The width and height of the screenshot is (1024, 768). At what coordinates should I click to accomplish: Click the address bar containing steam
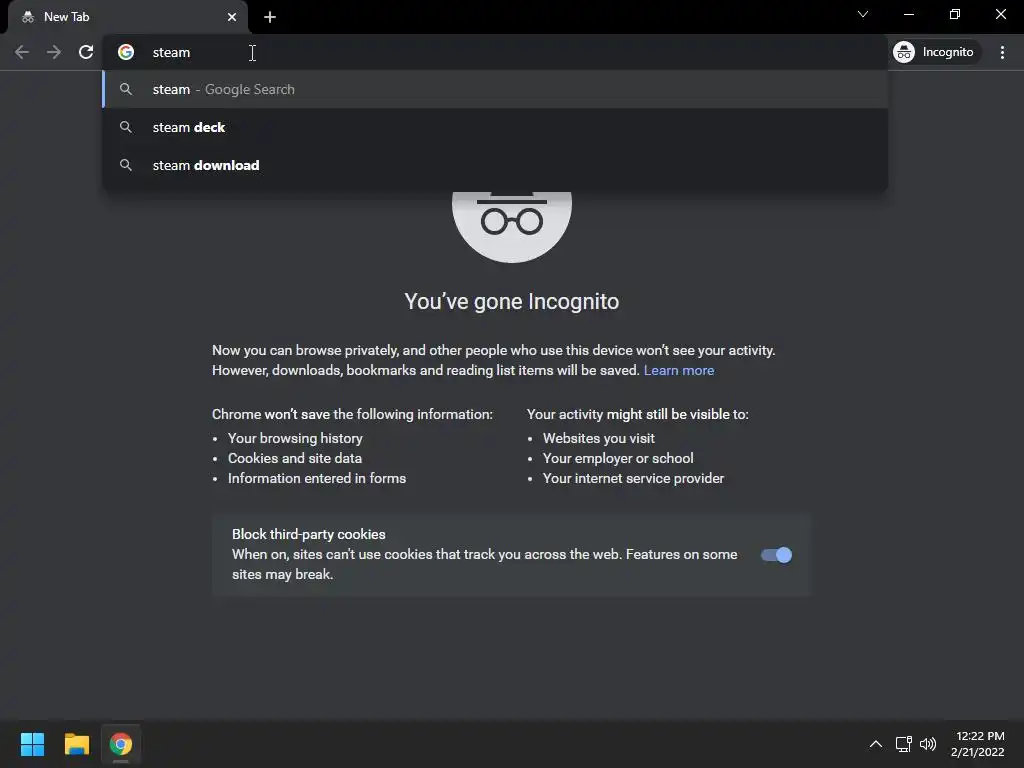[495, 52]
